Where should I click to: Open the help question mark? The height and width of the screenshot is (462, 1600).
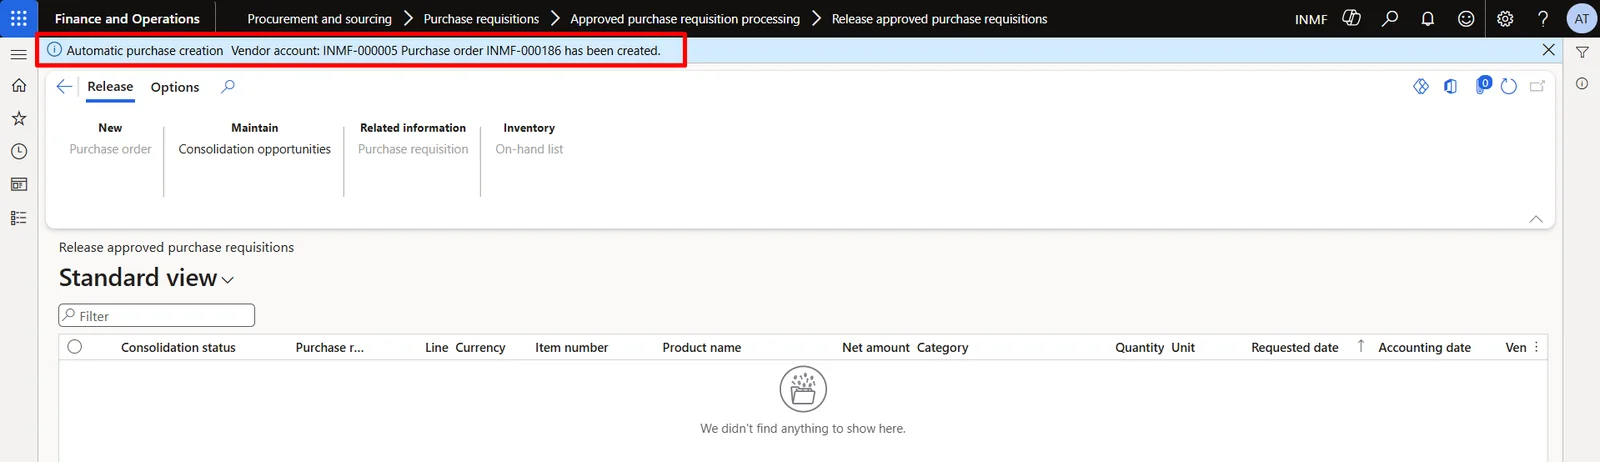(1543, 19)
